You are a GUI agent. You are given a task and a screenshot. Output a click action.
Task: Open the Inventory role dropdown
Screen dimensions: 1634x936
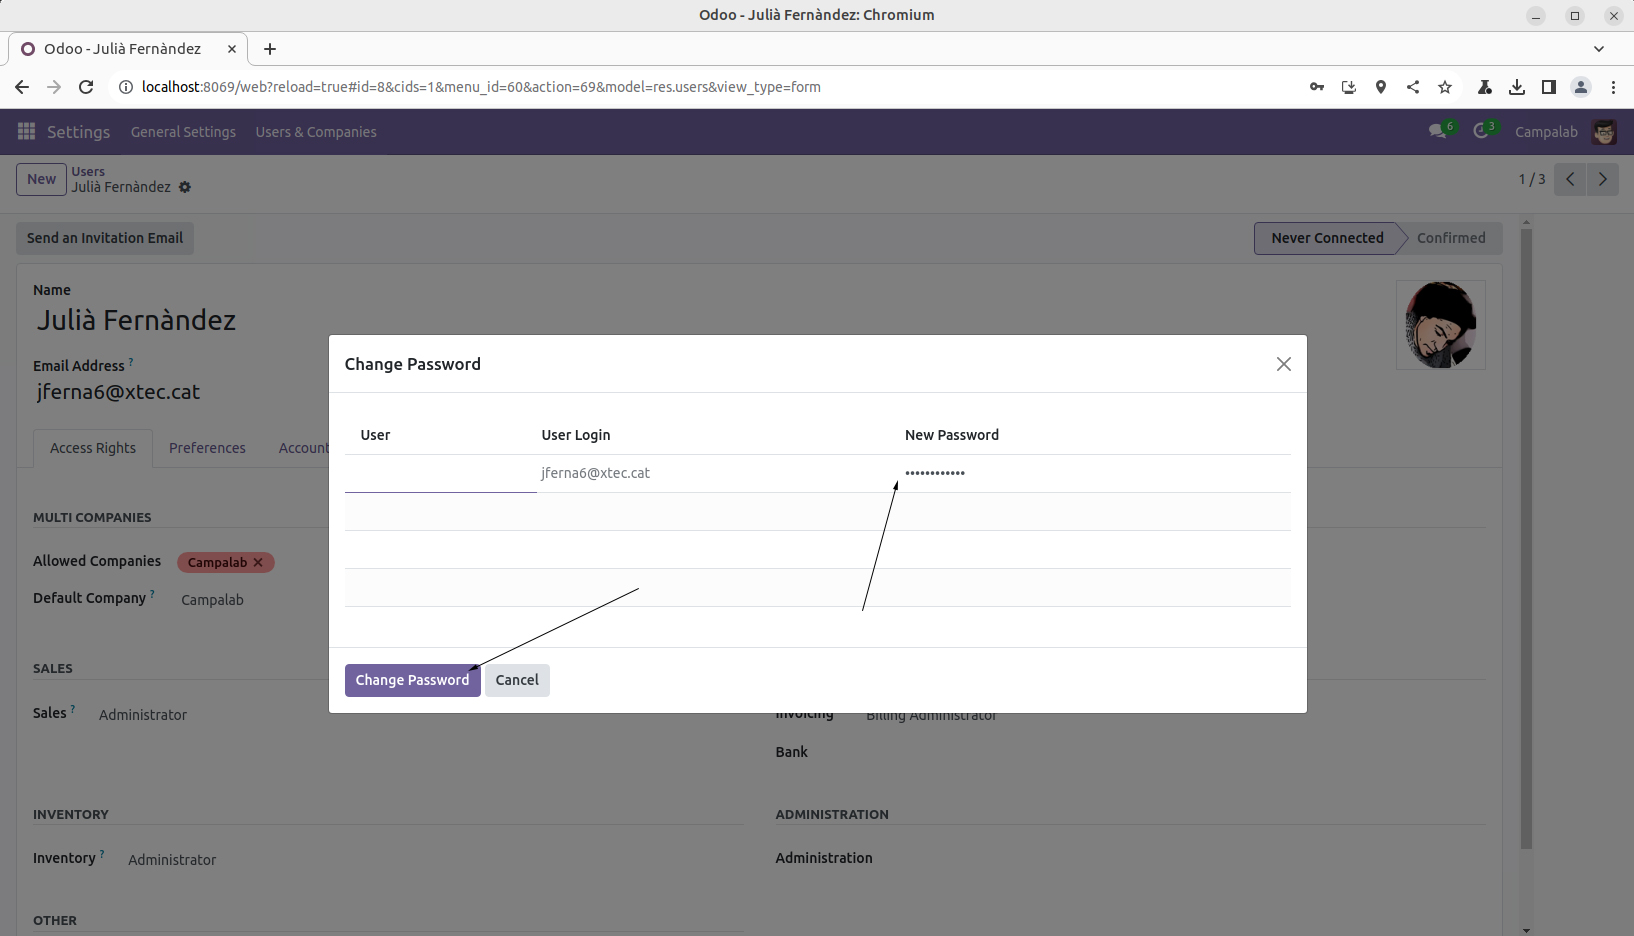[x=172, y=860]
